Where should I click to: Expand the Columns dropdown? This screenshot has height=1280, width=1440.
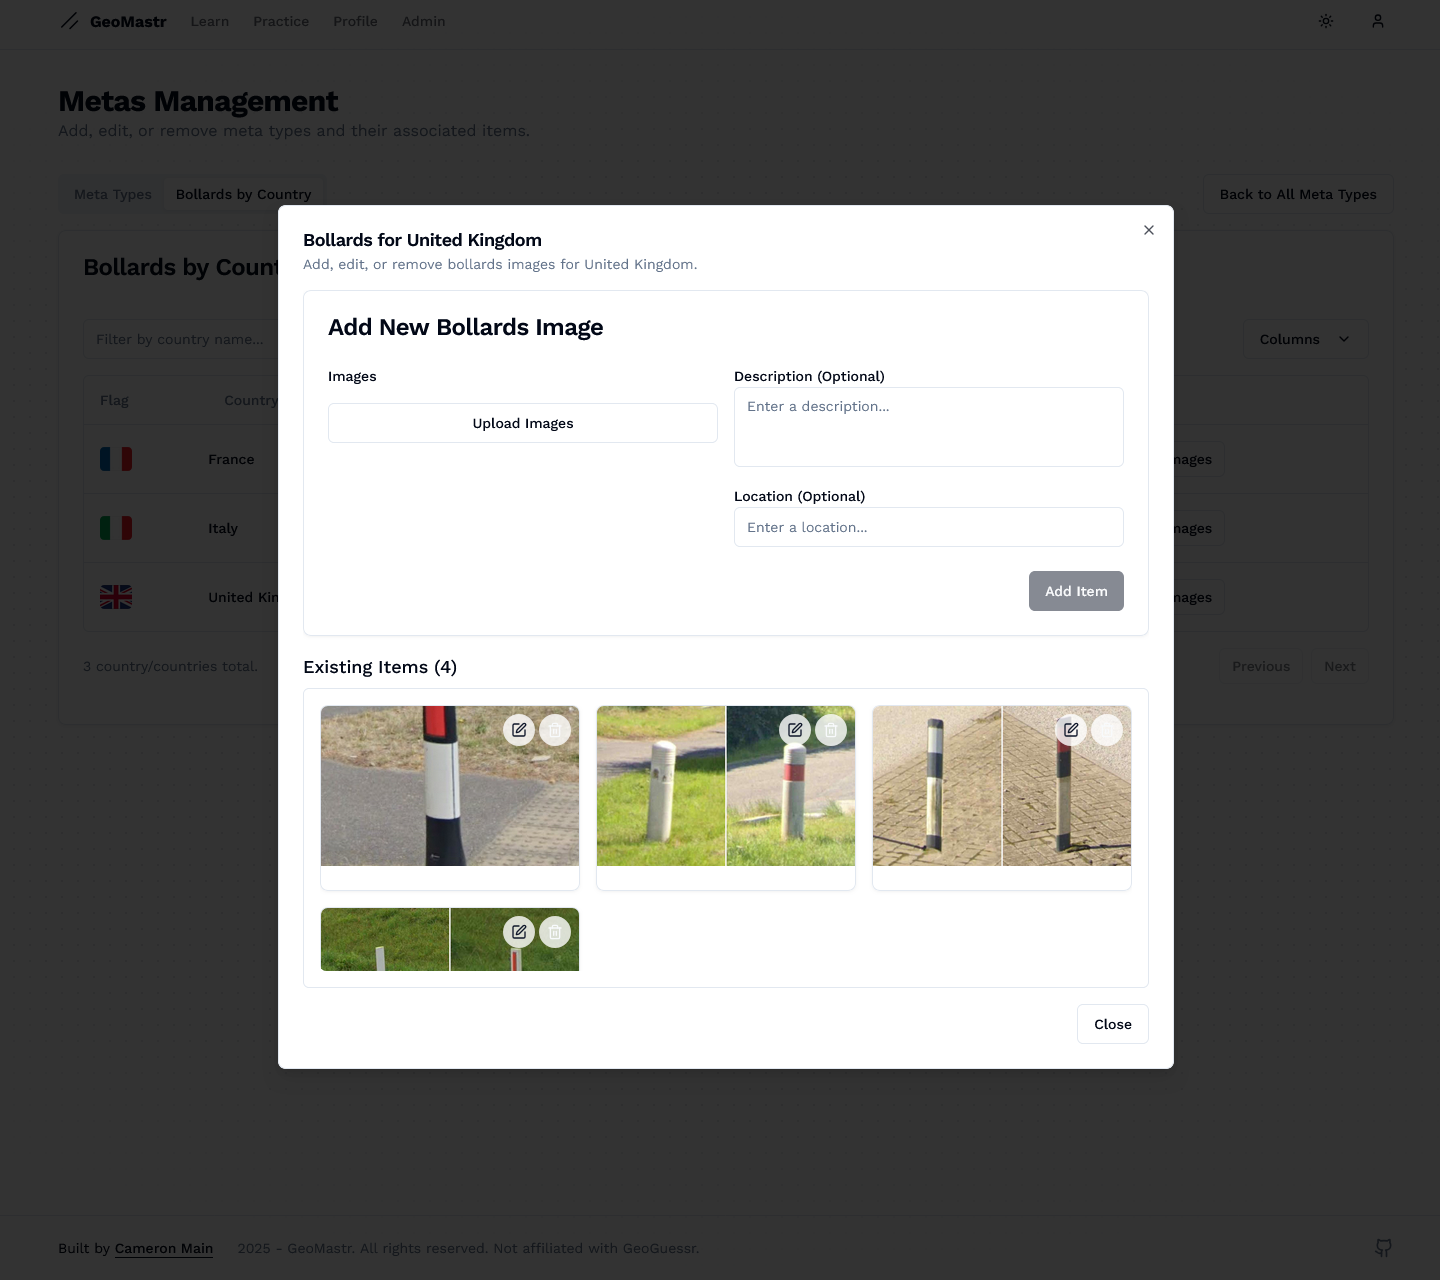[x=1304, y=339]
